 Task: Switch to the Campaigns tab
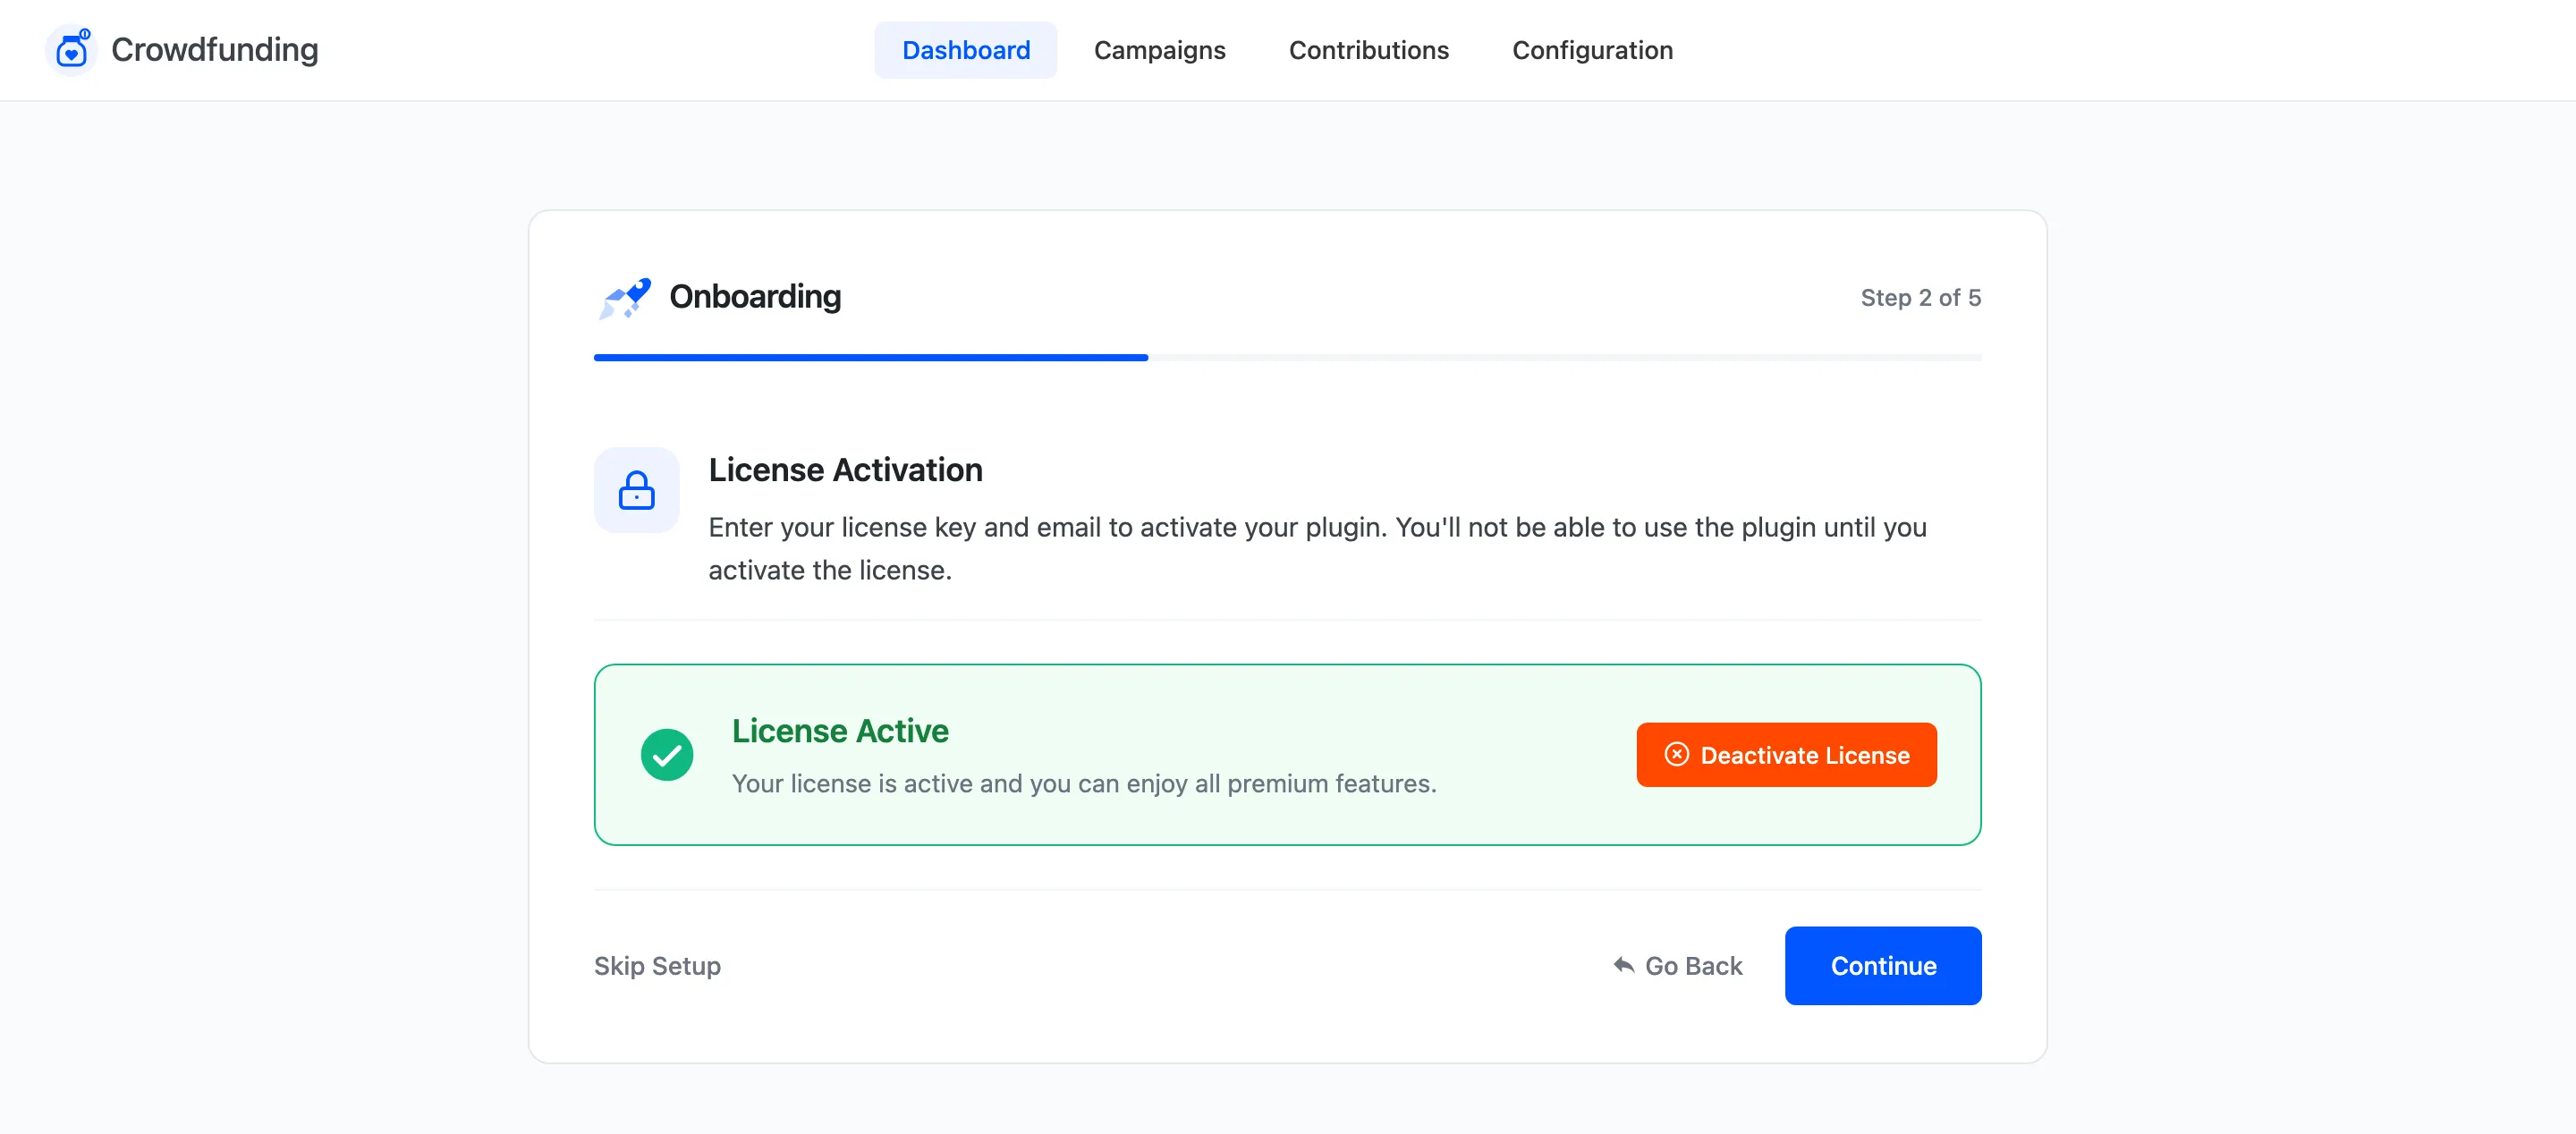pos(1159,50)
